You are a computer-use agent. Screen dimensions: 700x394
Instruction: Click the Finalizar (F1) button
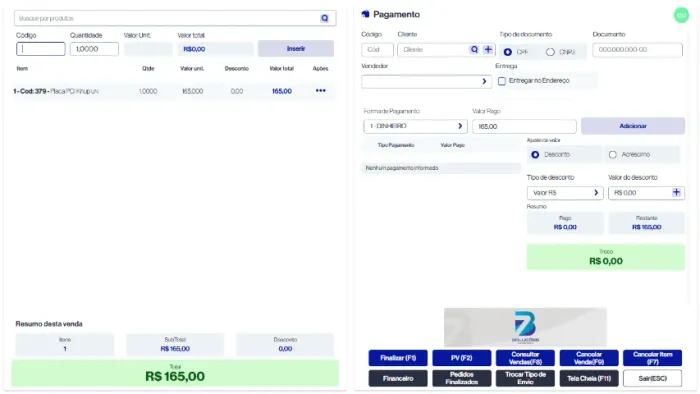[x=398, y=358]
